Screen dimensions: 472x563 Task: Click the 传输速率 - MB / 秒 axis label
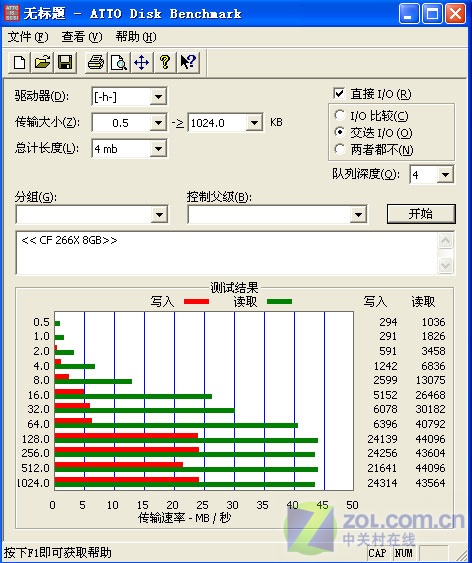[184, 518]
